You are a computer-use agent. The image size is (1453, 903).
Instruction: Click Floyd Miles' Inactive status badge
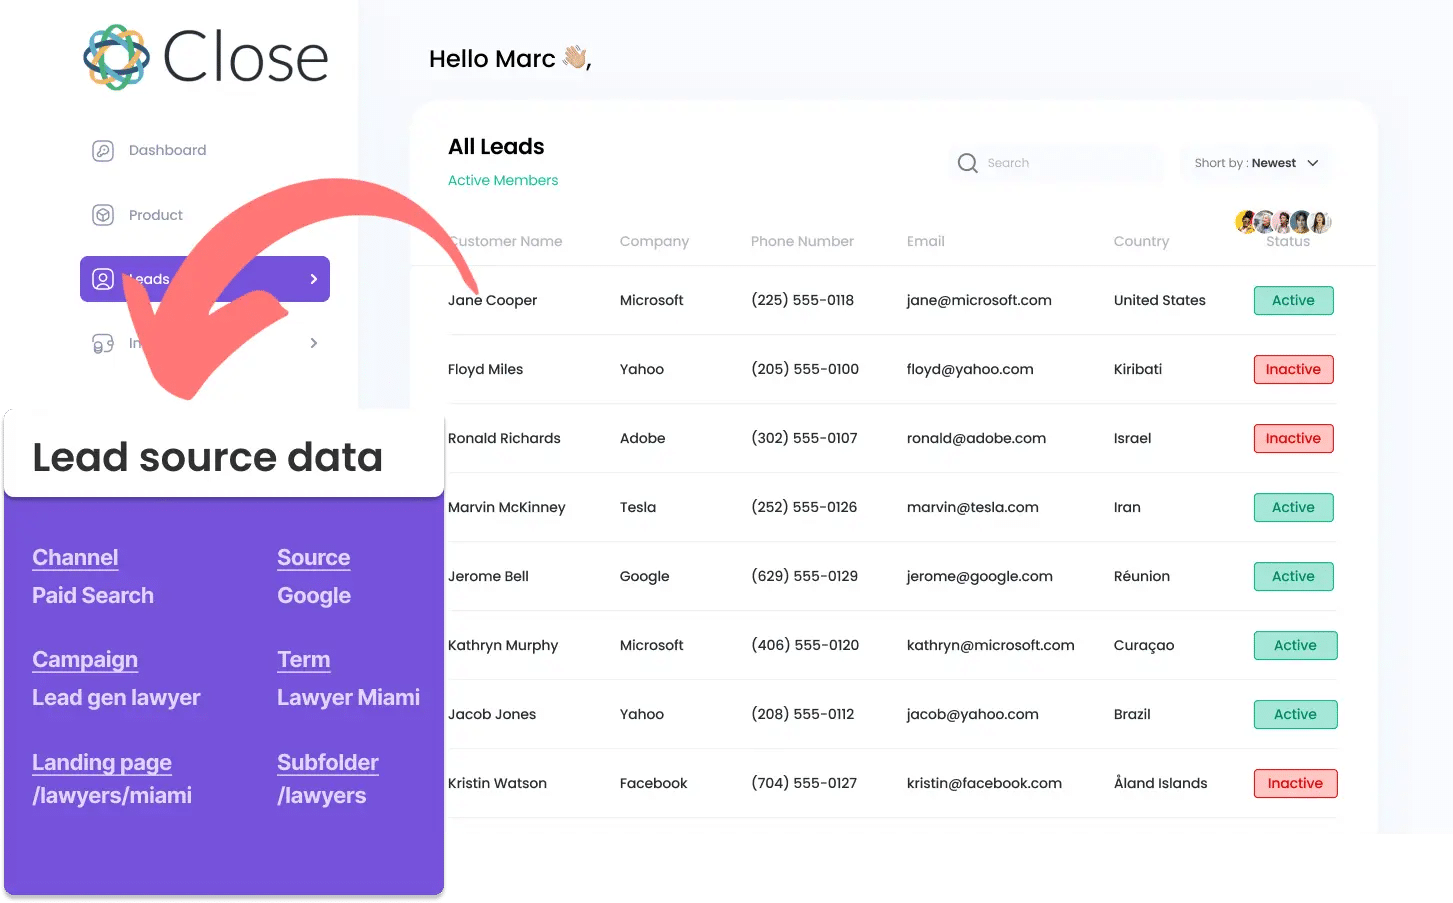[x=1294, y=369]
